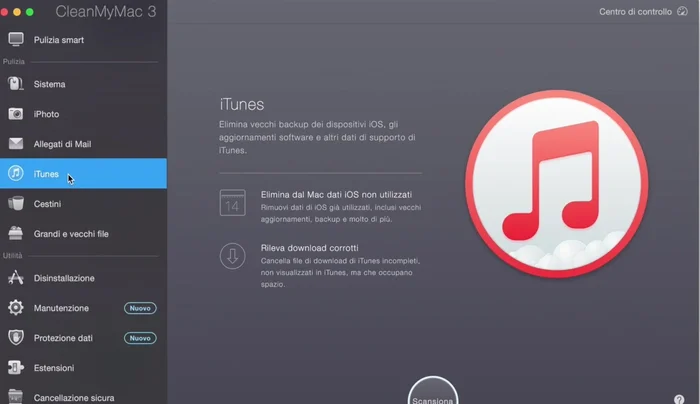The image size is (700, 404).
Task: Click the Pulizia smart monitor icon
Action: [16, 40]
